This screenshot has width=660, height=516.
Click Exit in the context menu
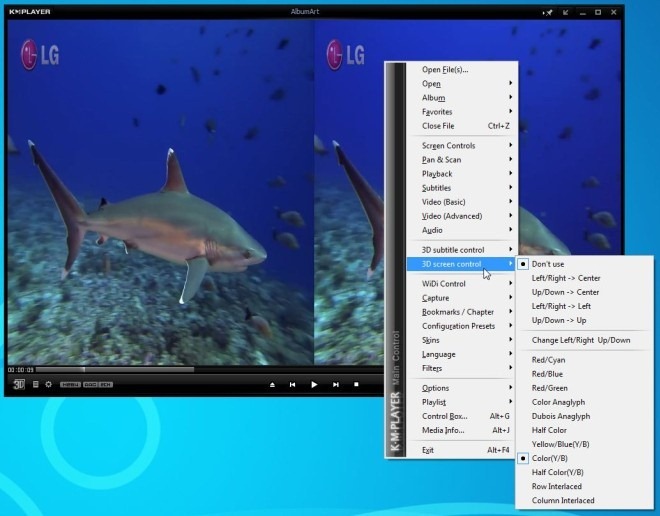pyautogui.click(x=462, y=450)
